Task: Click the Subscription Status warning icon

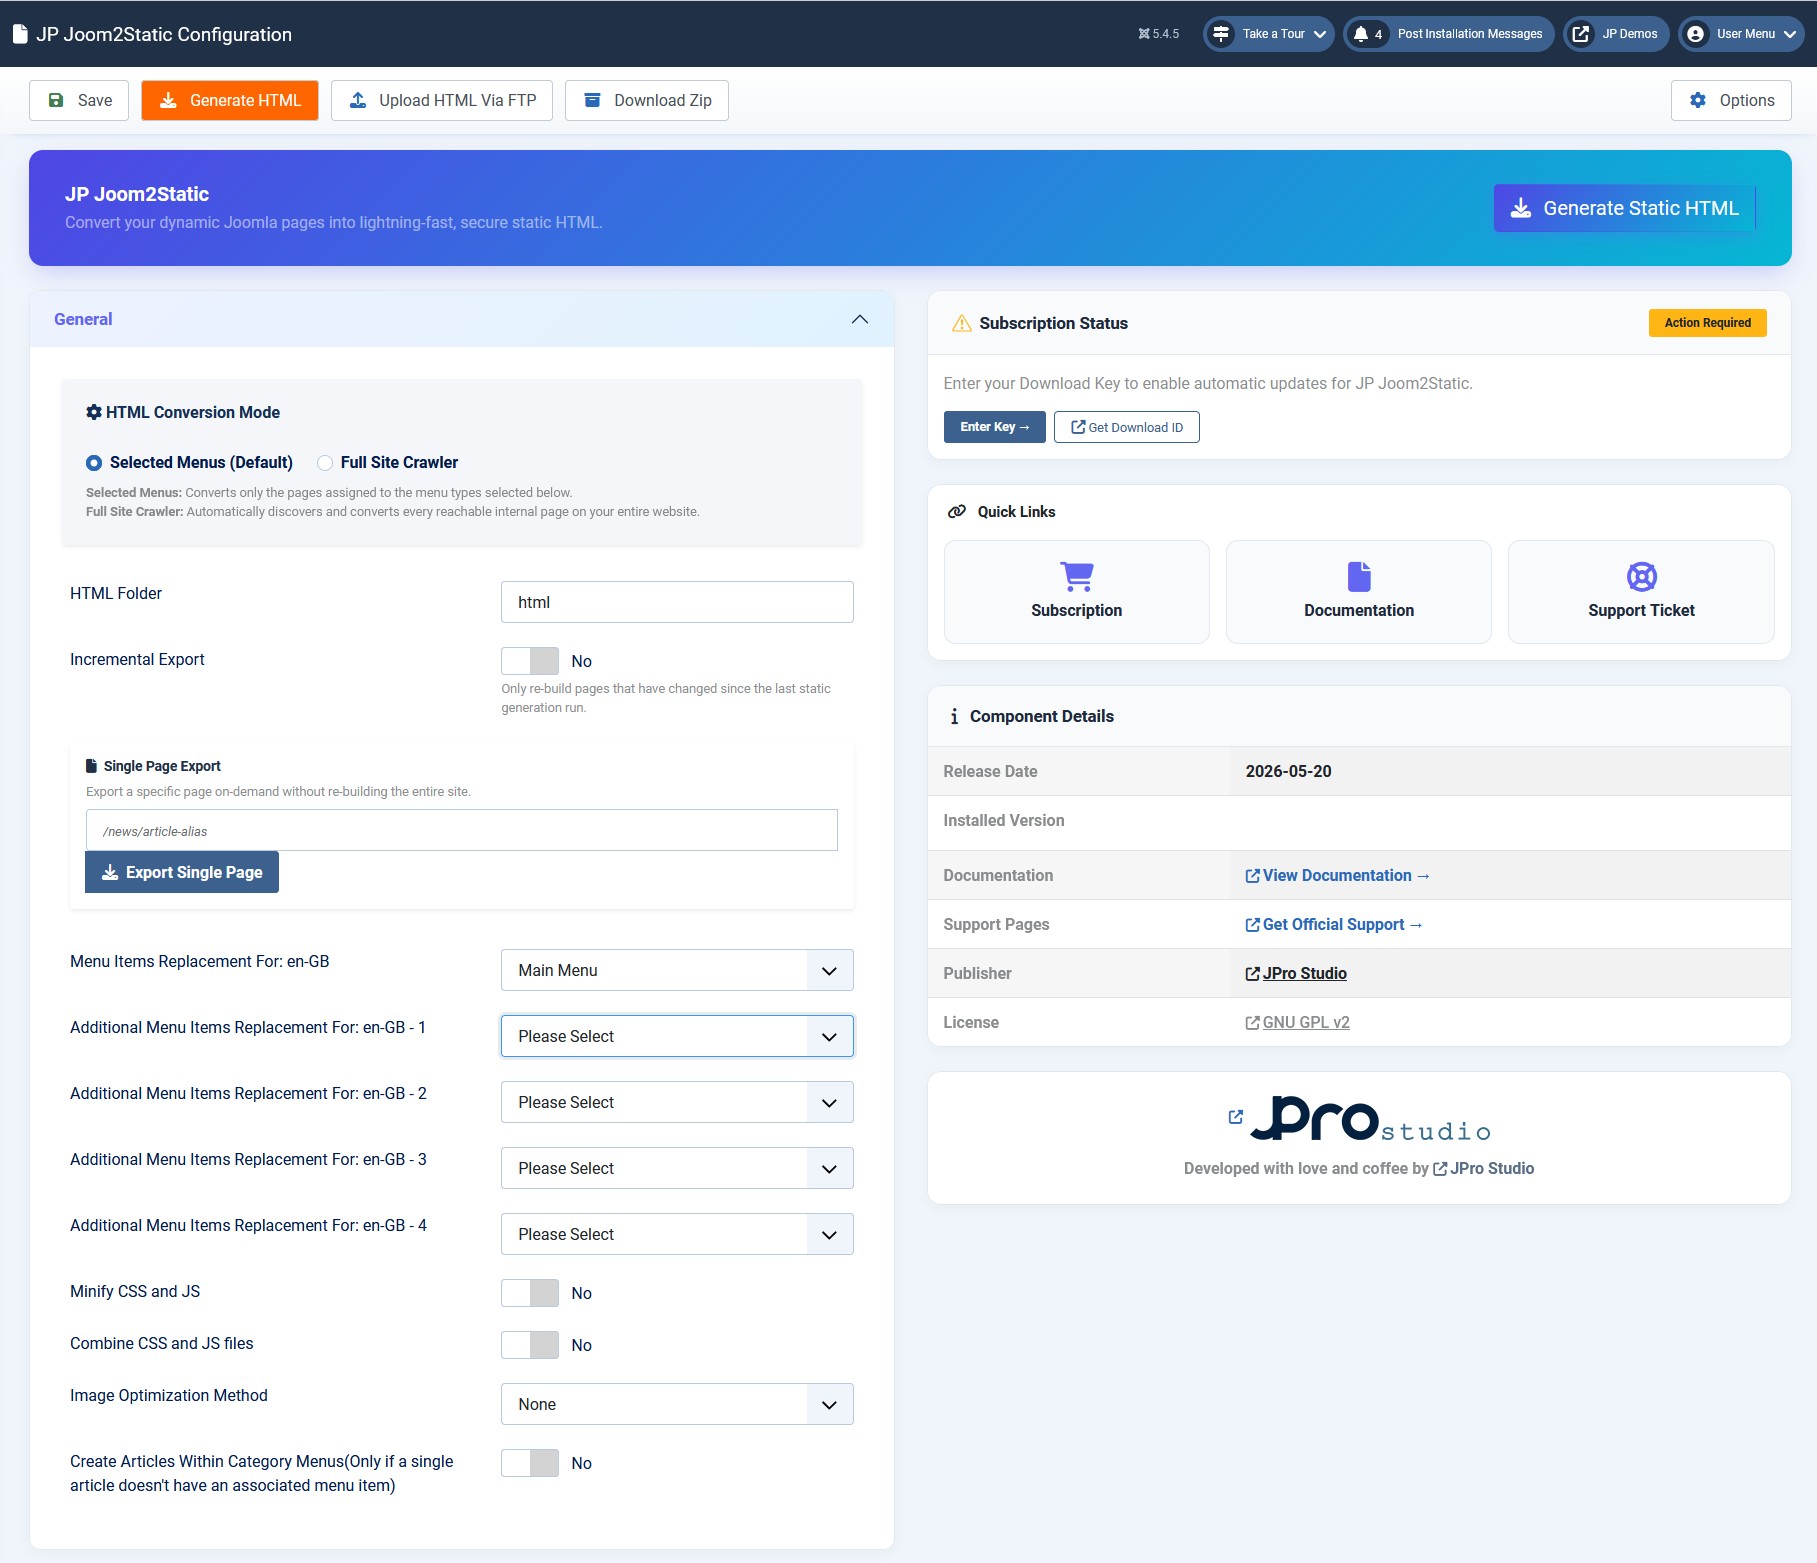Action: pos(961,323)
